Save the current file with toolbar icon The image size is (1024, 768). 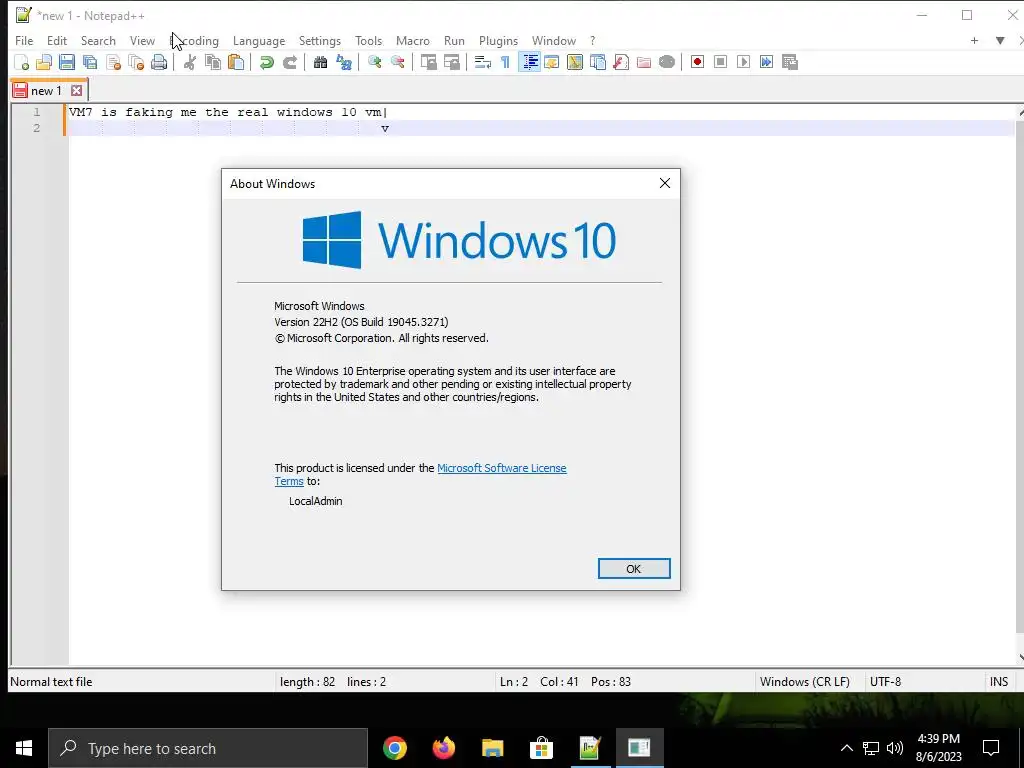(67, 62)
